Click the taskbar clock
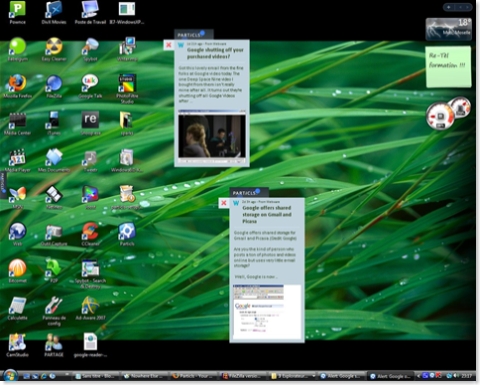Viewport: 480px width, 385px height. [x=466, y=376]
